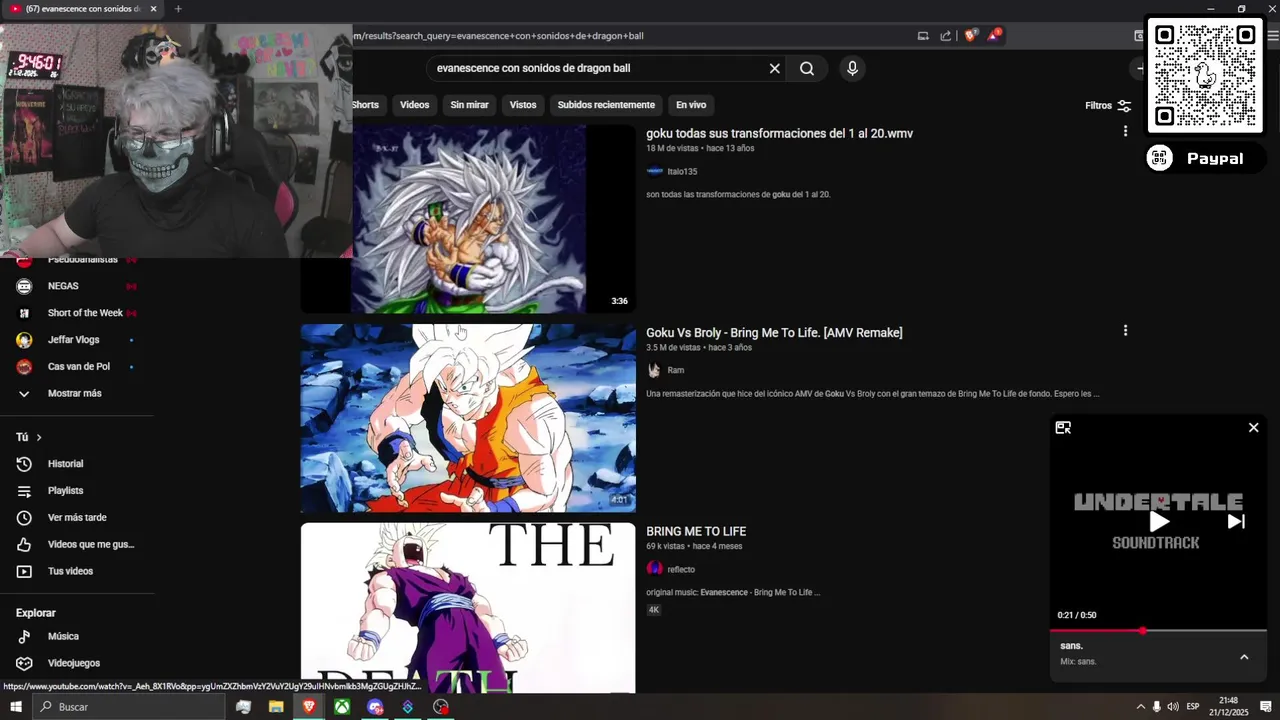
Task: Start voice search with the microphone
Action: (852, 68)
